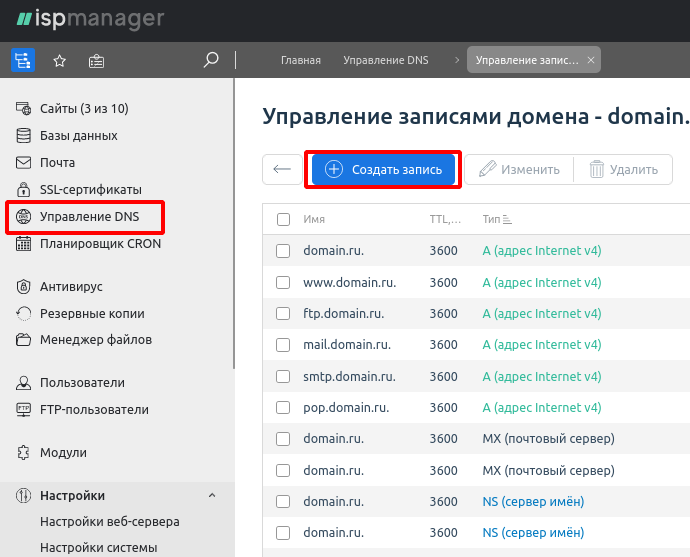
Task: Click the back arrow button
Action: 282,169
